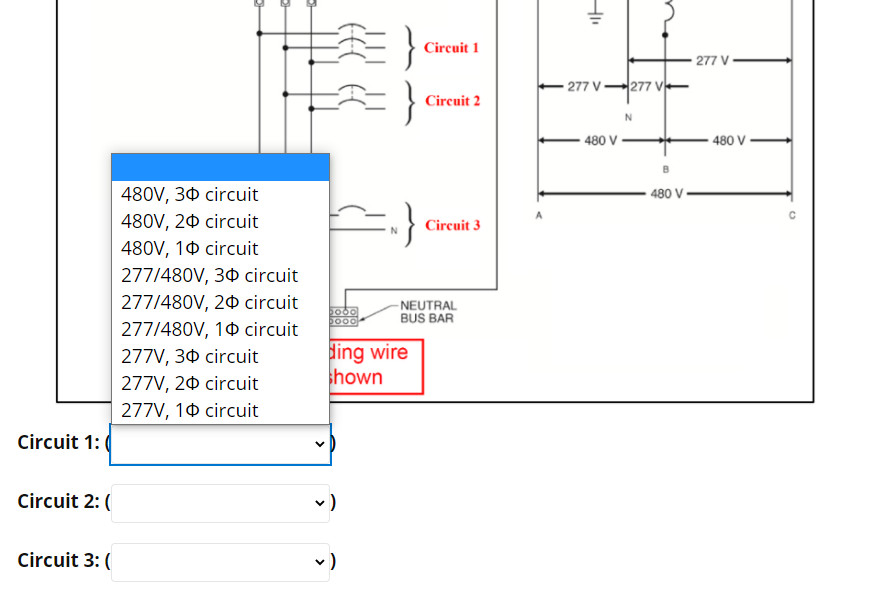
Task: Pick "277V, 3Φ circuit" from the menu
Action: [x=189, y=356]
